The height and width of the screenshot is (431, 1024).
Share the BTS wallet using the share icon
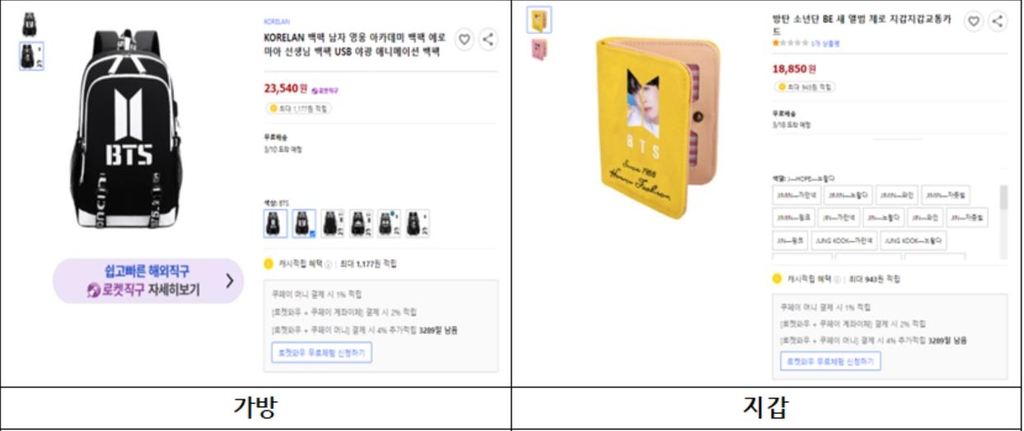(x=997, y=22)
